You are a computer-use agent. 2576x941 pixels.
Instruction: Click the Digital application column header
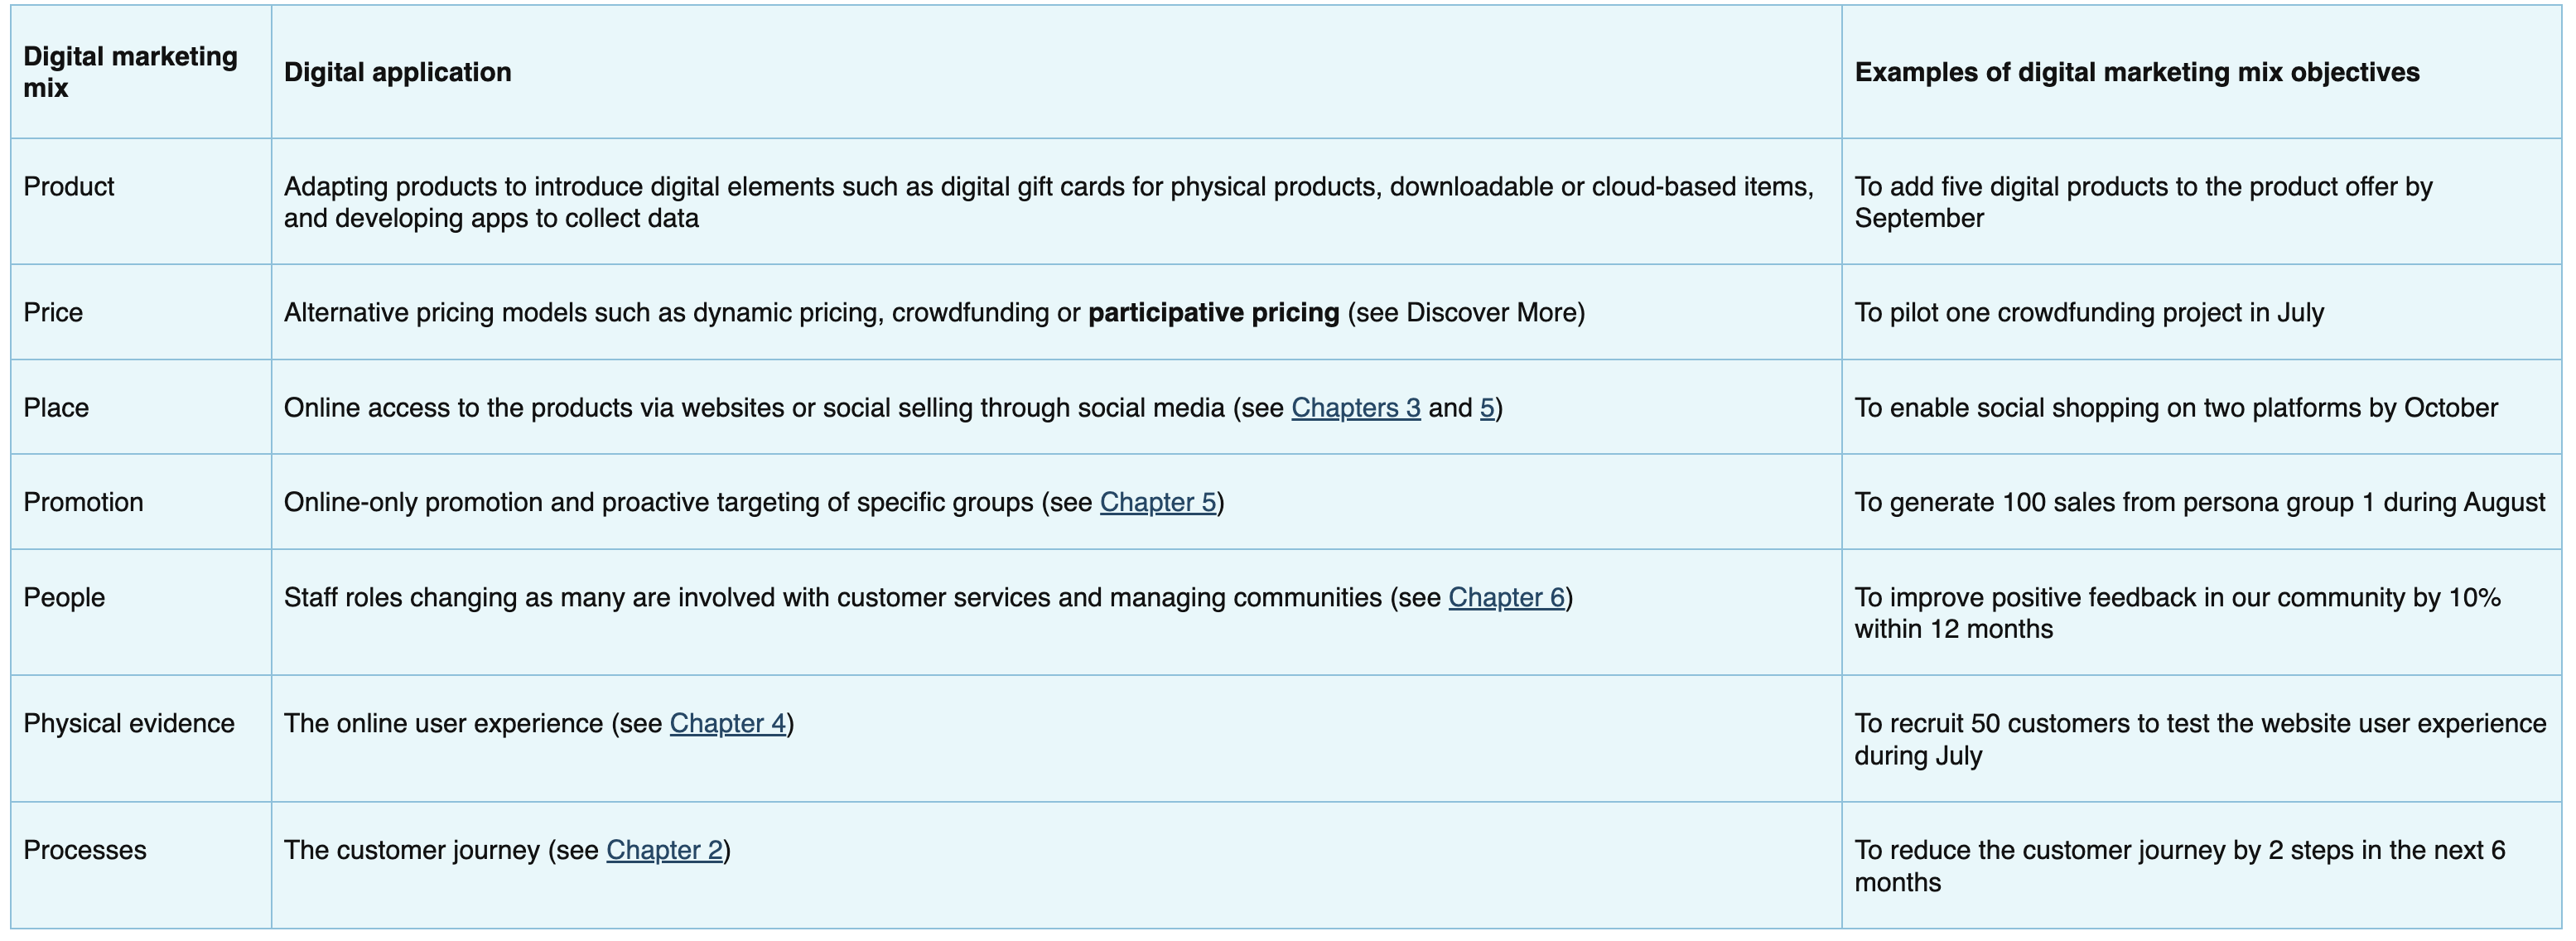coord(397,72)
